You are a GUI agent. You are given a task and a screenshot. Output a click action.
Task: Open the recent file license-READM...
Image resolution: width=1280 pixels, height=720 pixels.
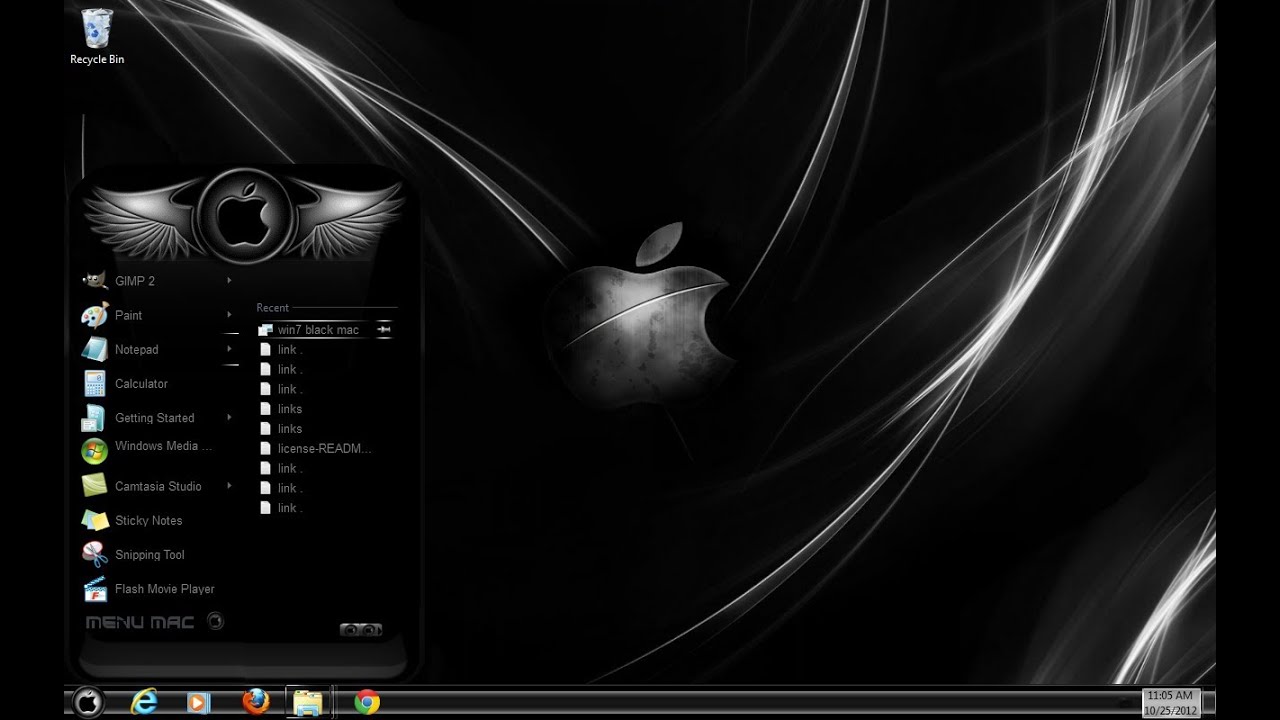324,449
